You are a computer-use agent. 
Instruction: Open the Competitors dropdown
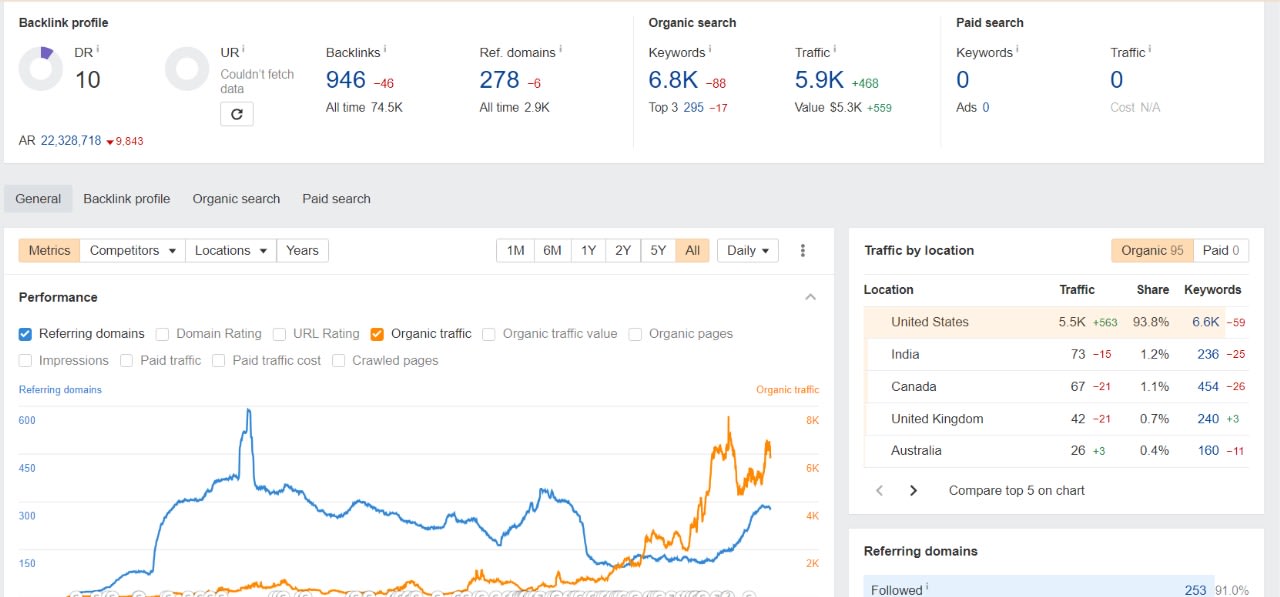point(133,251)
